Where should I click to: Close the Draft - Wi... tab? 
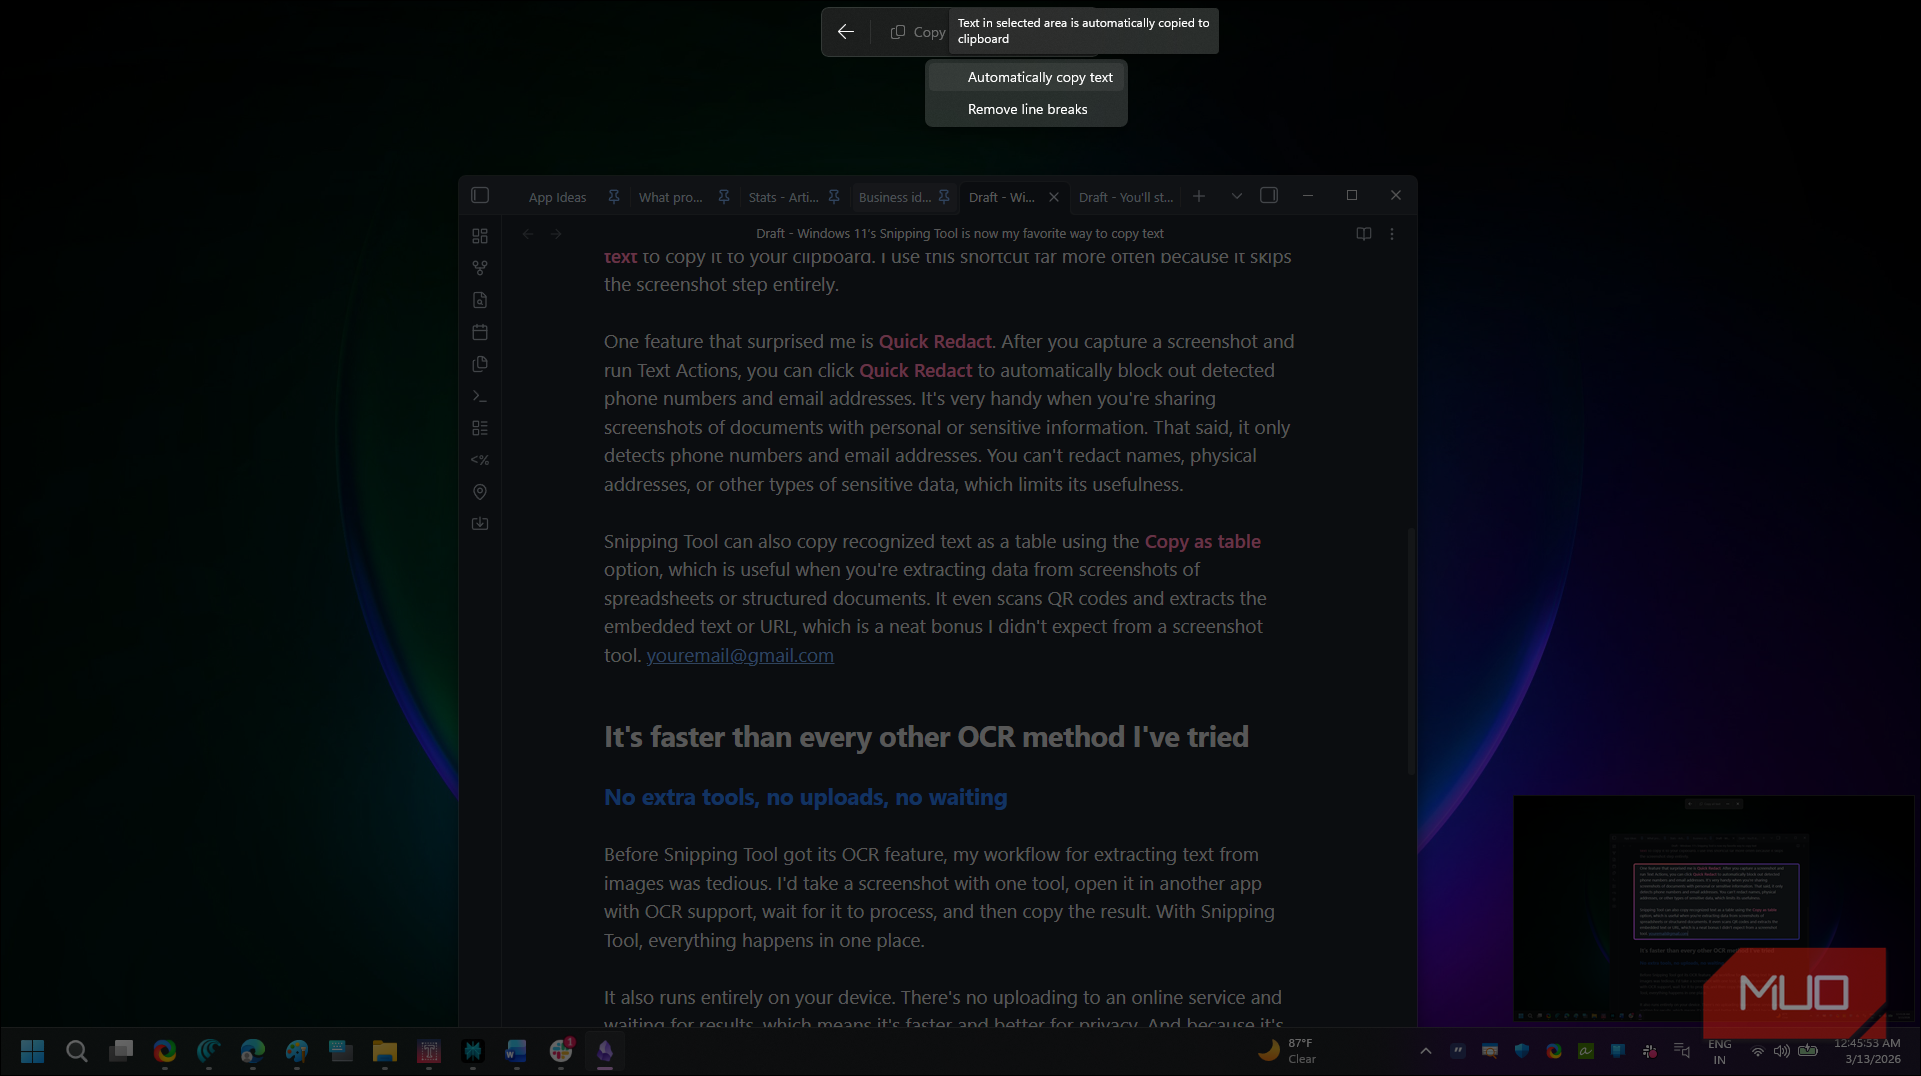click(x=1054, y=197)
